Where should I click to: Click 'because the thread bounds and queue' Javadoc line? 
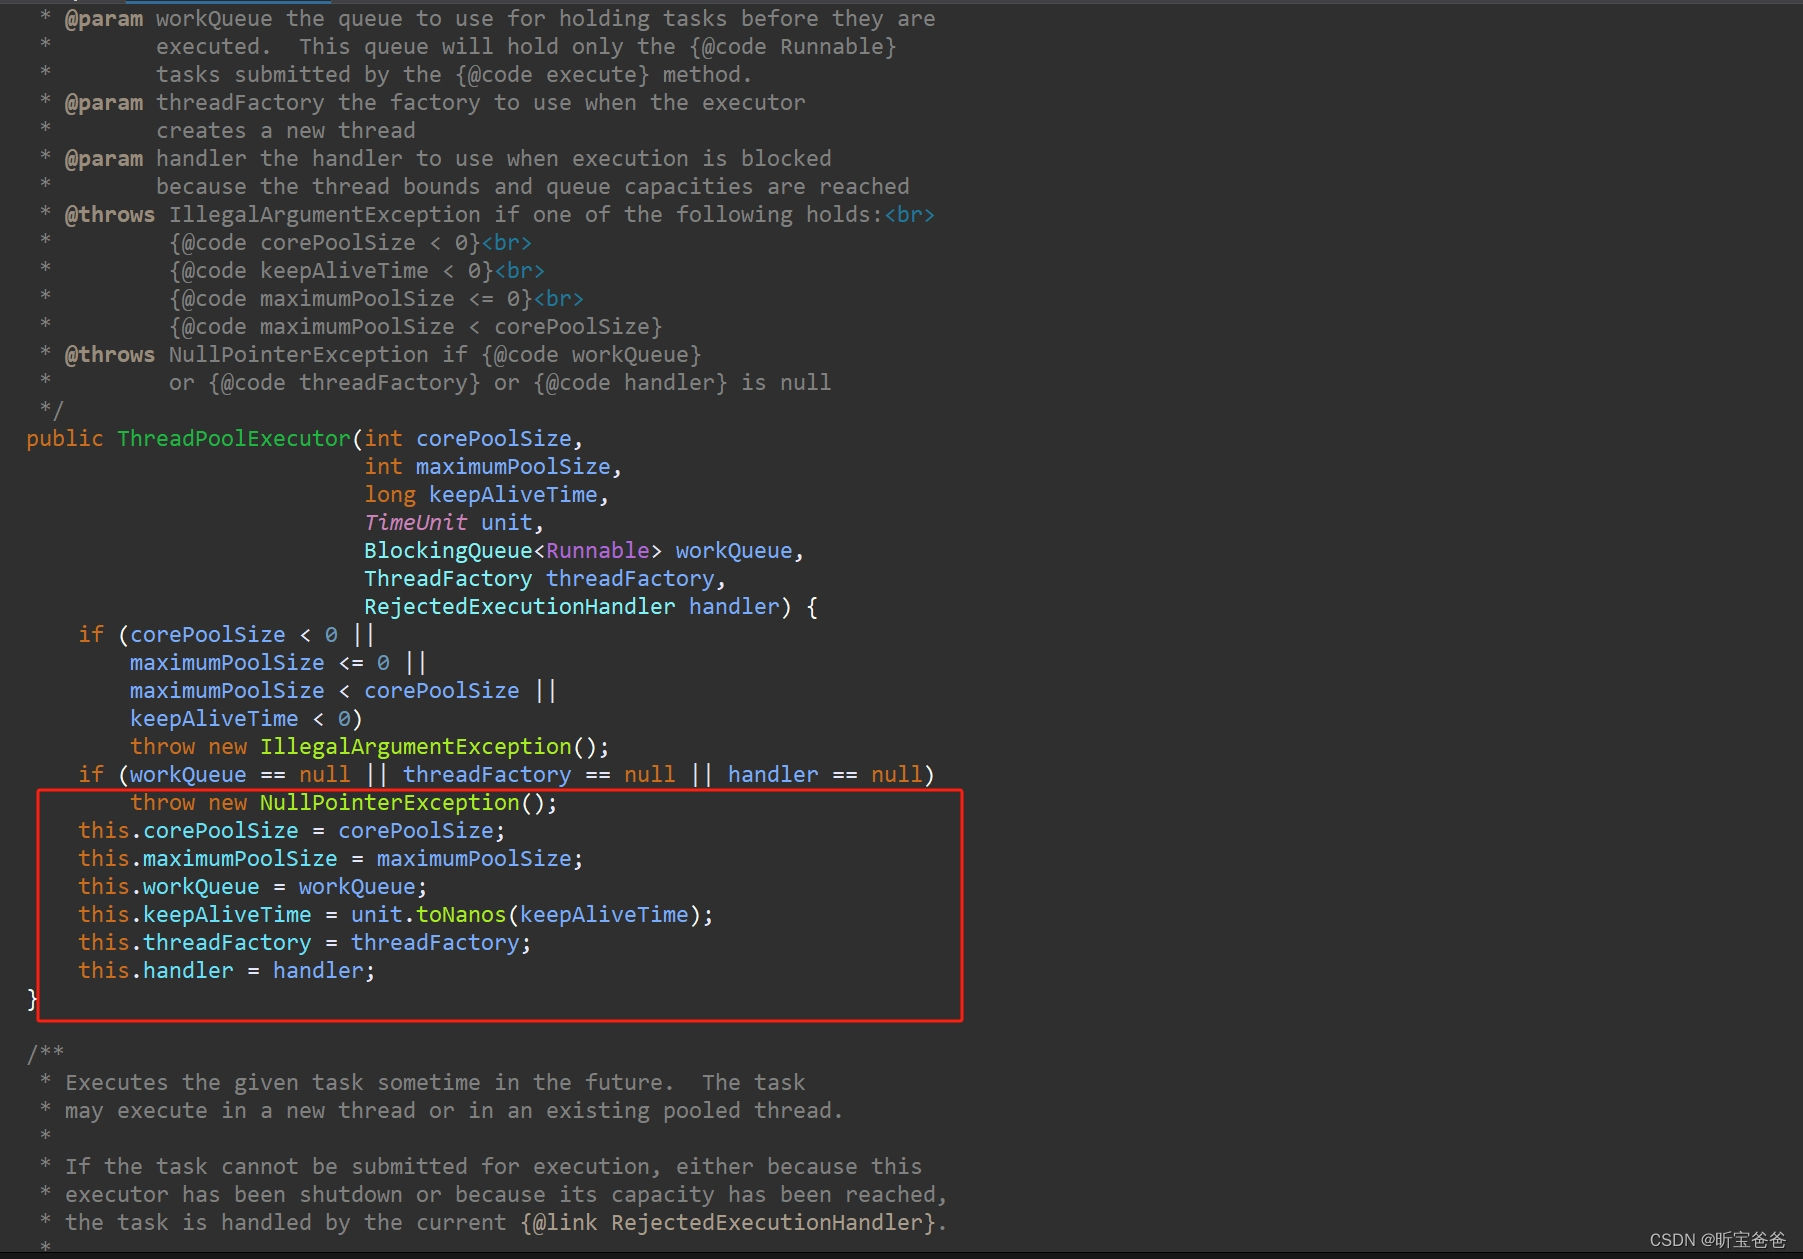coord(533,187)
